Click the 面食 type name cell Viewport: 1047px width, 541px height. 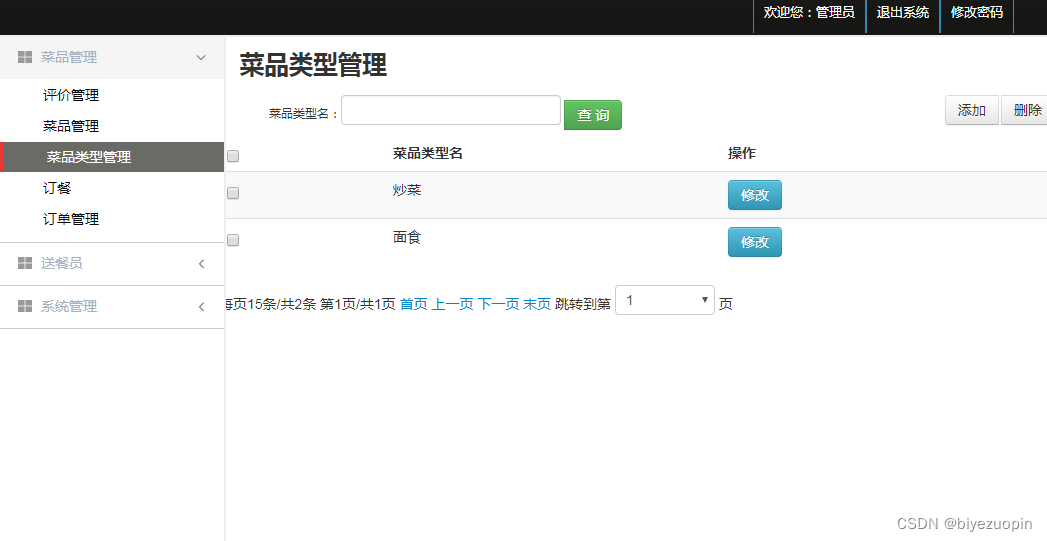[x=407, y=237]
